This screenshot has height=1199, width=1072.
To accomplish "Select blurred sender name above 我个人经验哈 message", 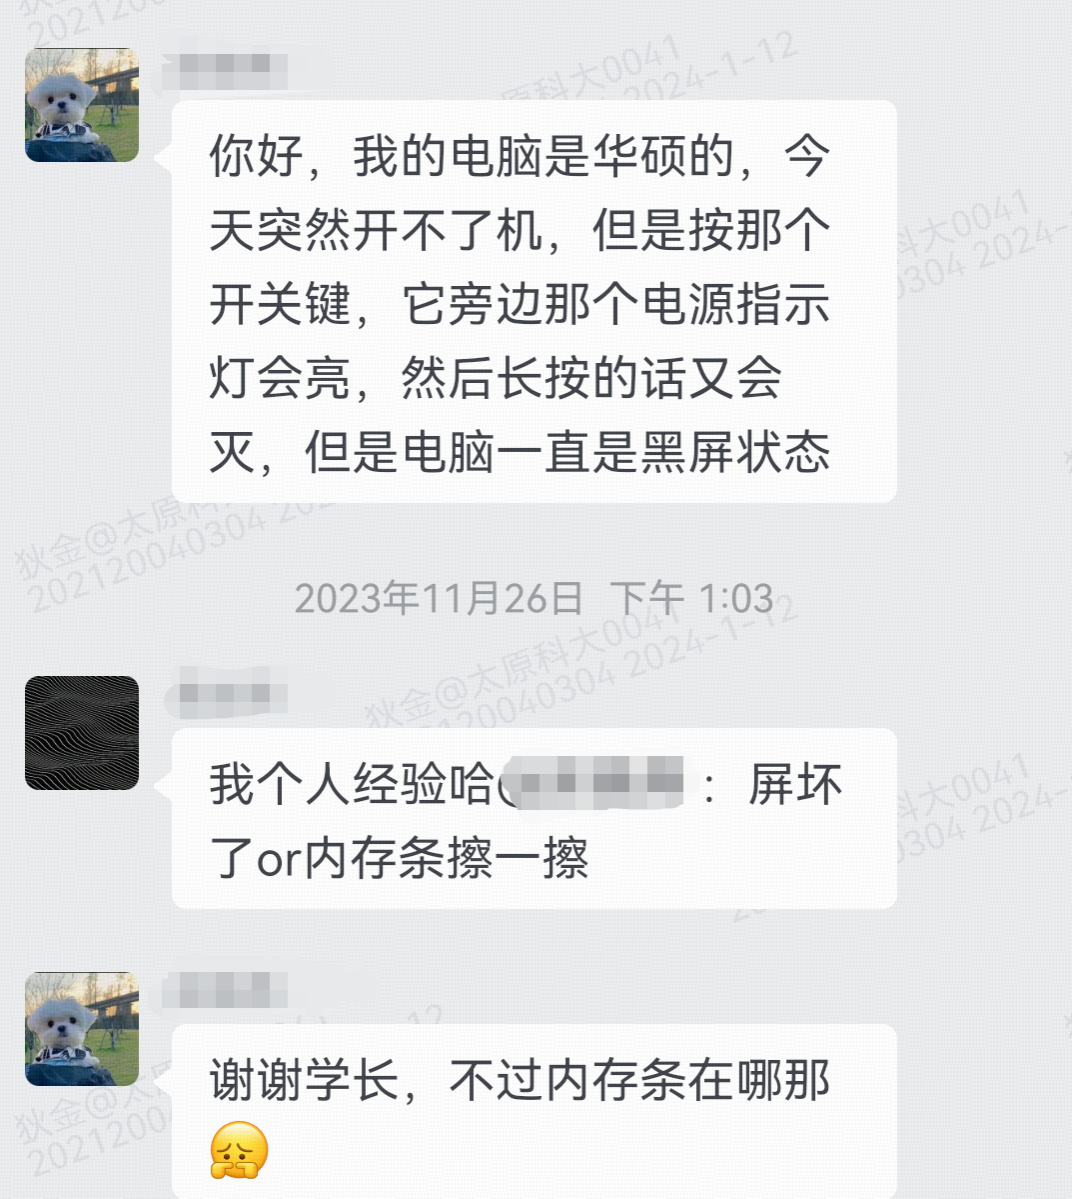I will coord(226,694).
